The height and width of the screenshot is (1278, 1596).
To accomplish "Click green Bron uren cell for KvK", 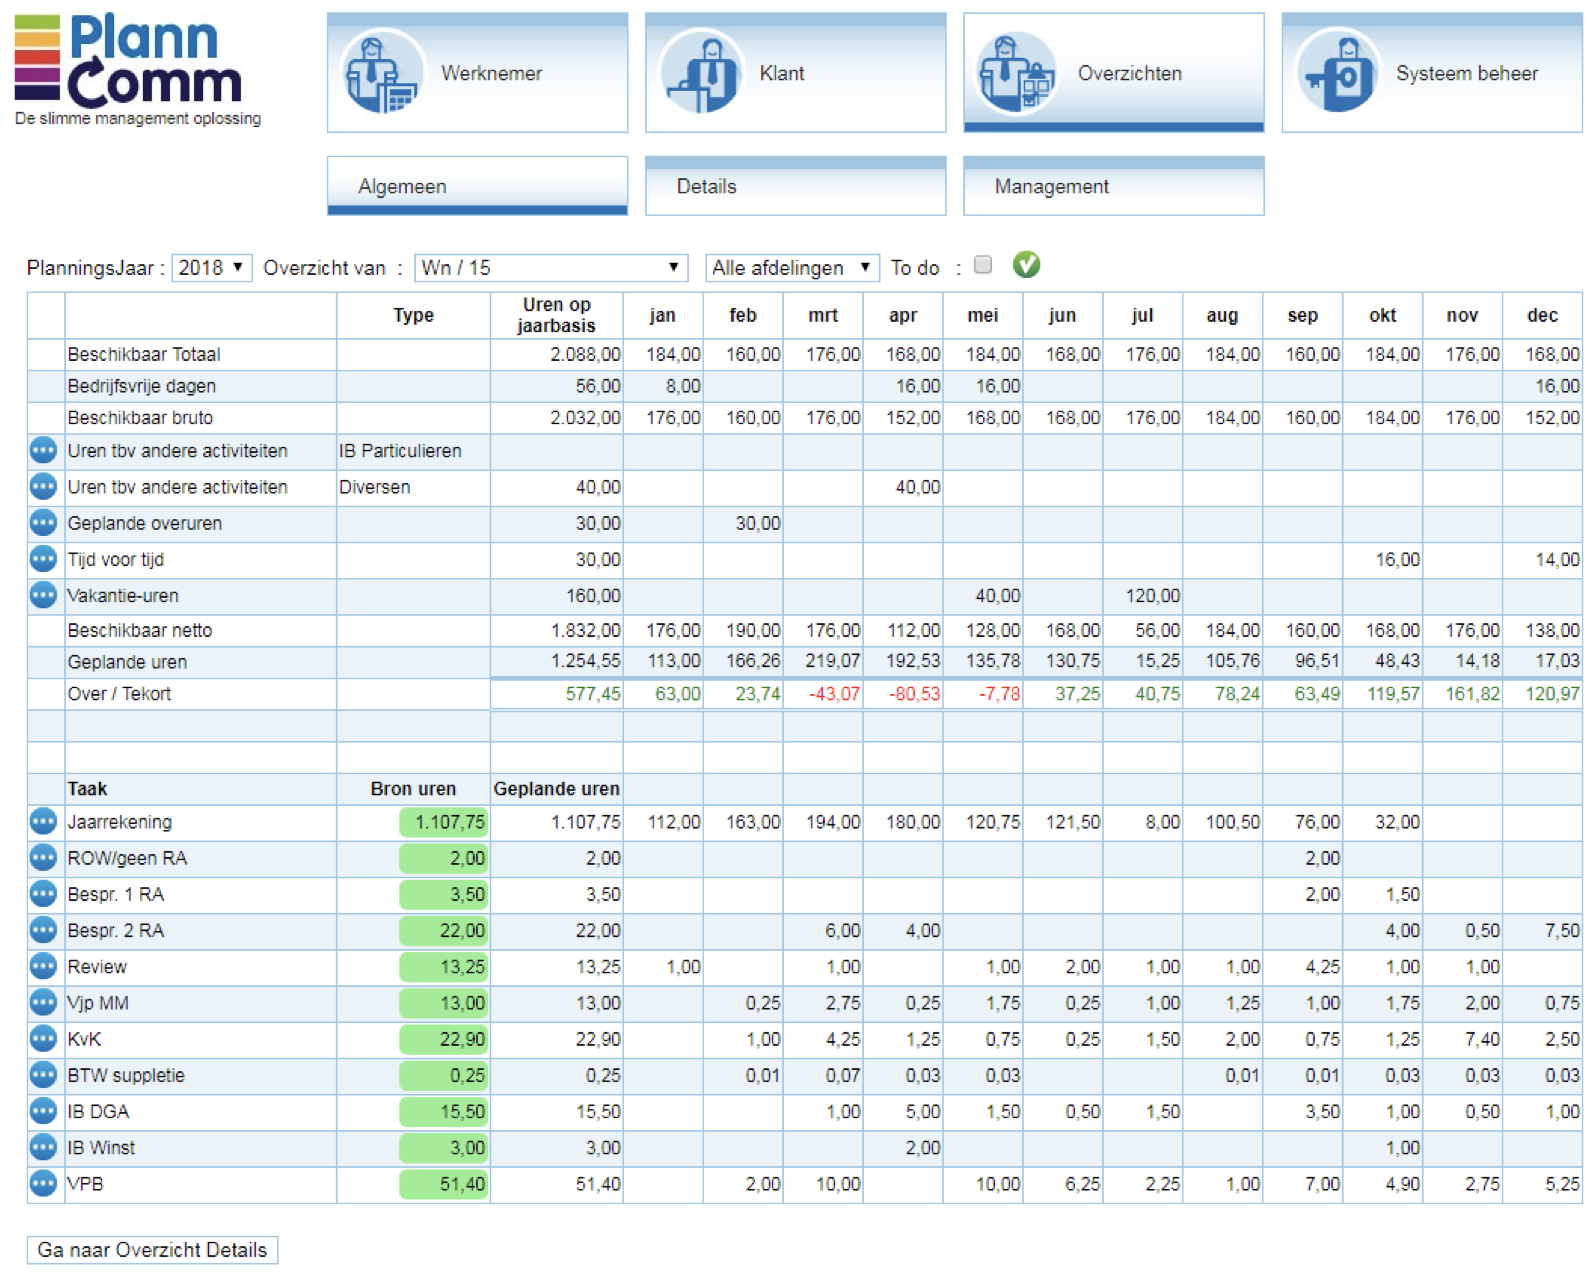I will (x=443, y=1040).
